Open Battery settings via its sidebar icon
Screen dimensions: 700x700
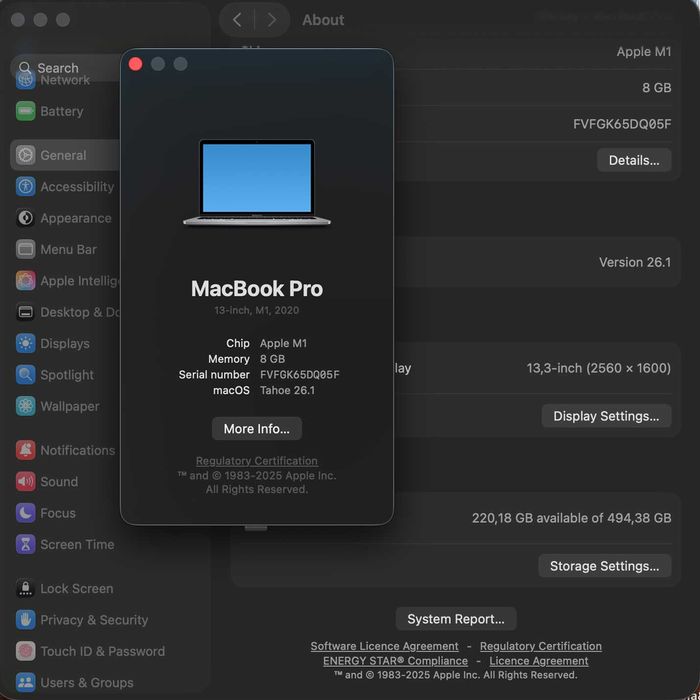(25, 111)
